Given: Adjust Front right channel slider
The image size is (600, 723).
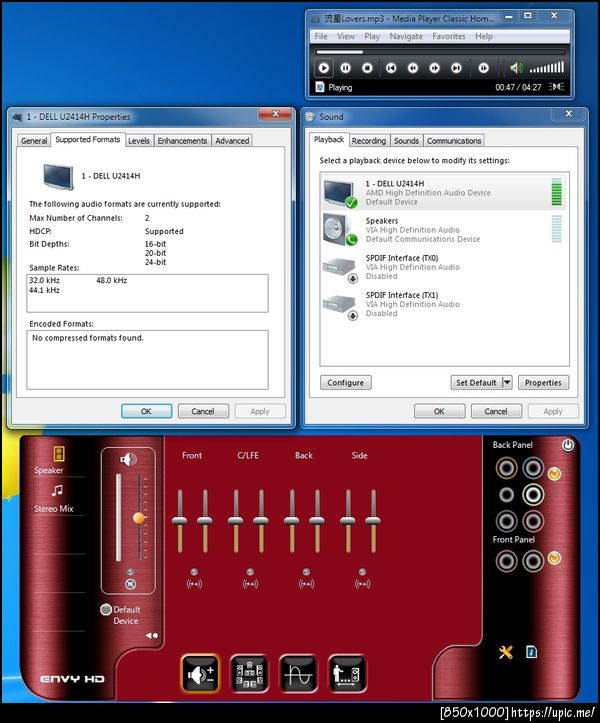Looking at the screenshot, I should tap(205, 521).
